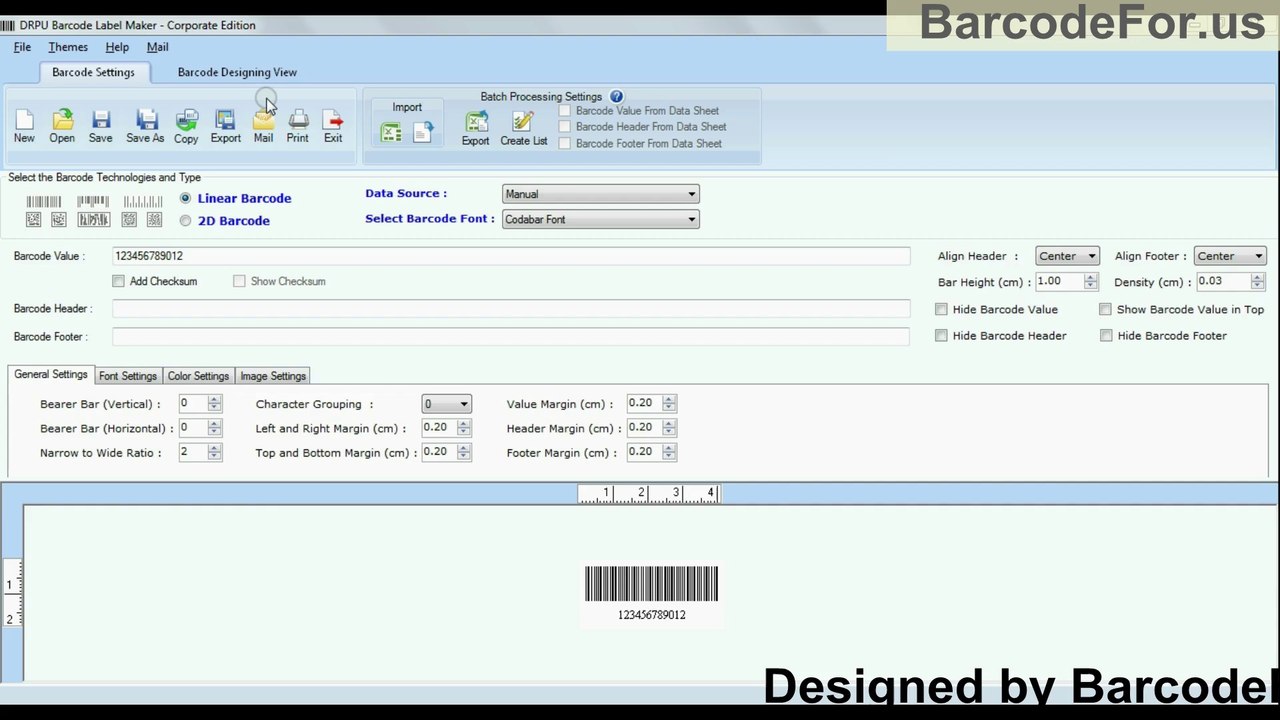Click the Exit toolbar icon

pos(333,126)
